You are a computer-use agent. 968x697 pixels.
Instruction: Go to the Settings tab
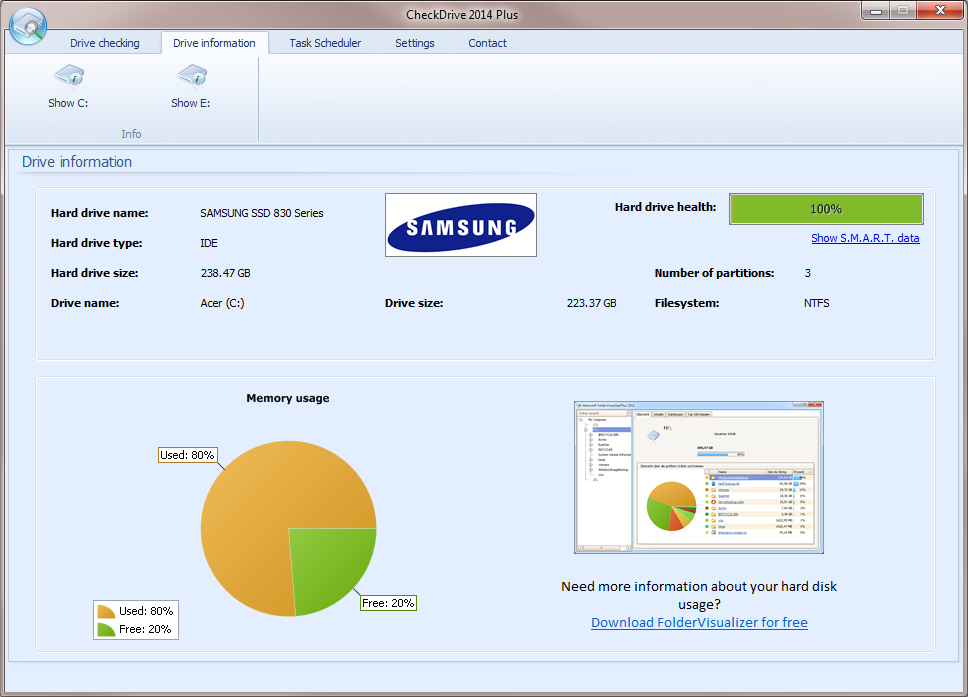click(x=414, y=43)
